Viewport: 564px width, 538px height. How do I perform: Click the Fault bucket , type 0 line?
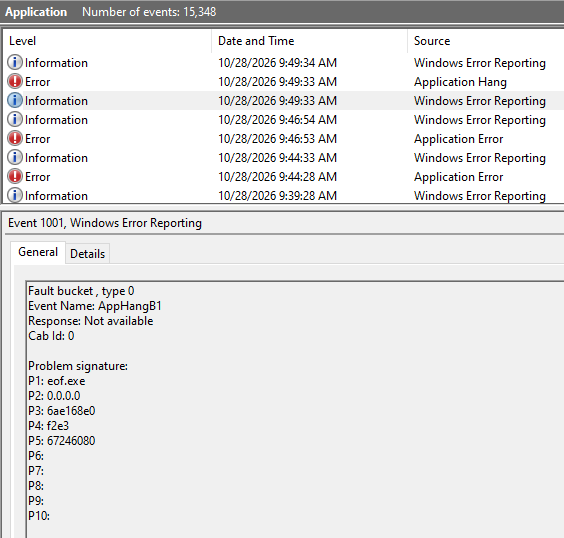(x=81, y=291)
